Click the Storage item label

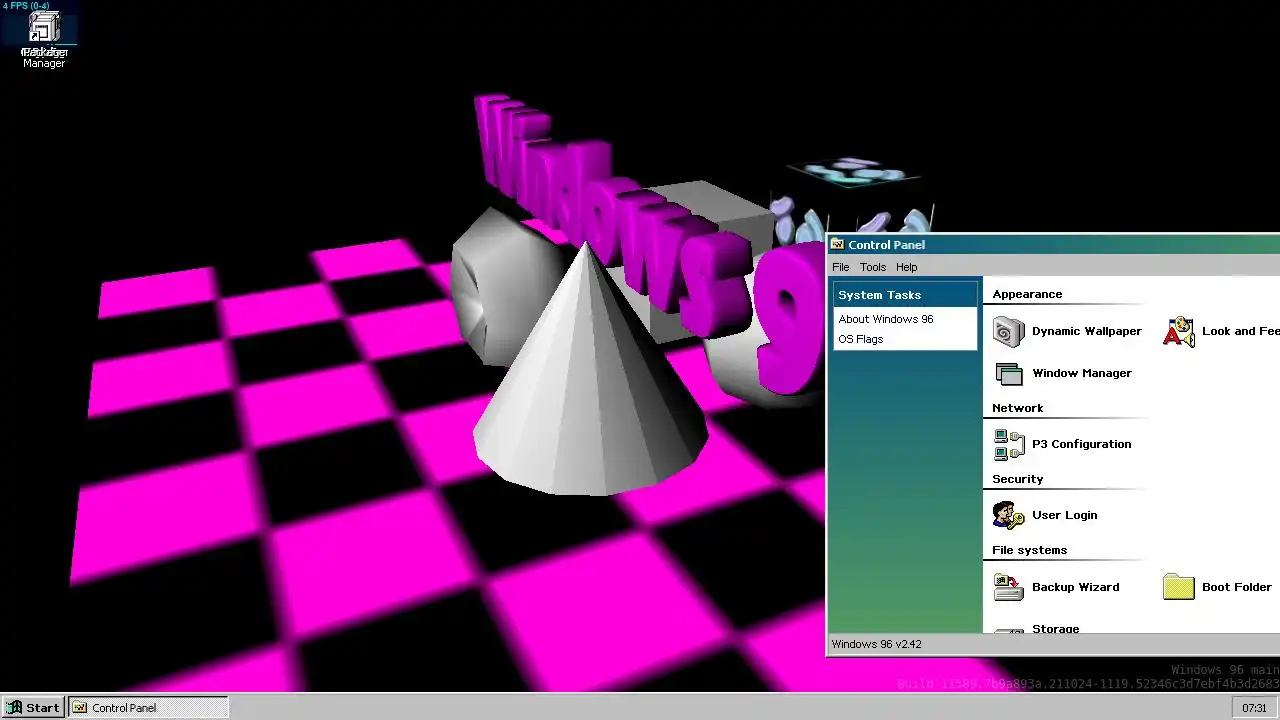click(1056, 628)
